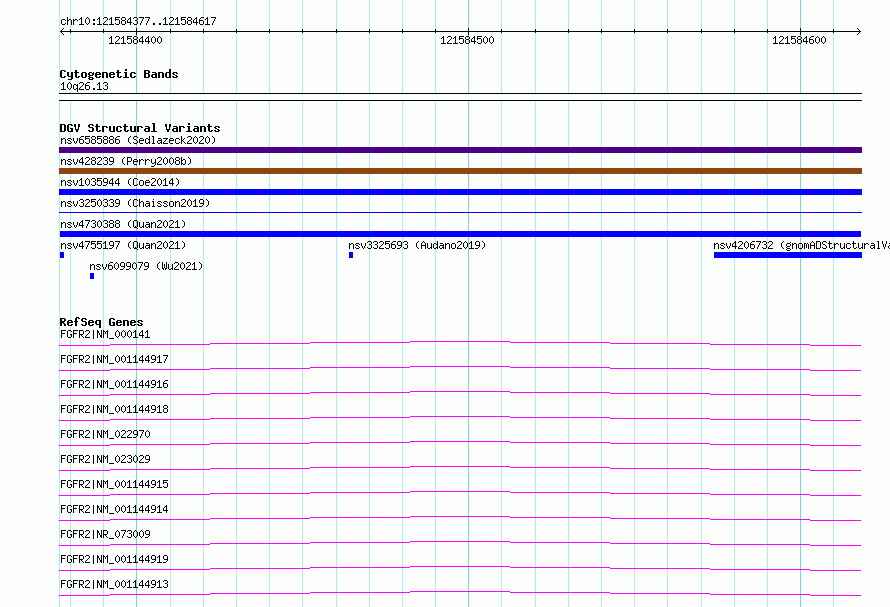Open the nsv4206732 gnomAD variant label
The height and width of the screenshot is (607, 890).
(801, 245)
